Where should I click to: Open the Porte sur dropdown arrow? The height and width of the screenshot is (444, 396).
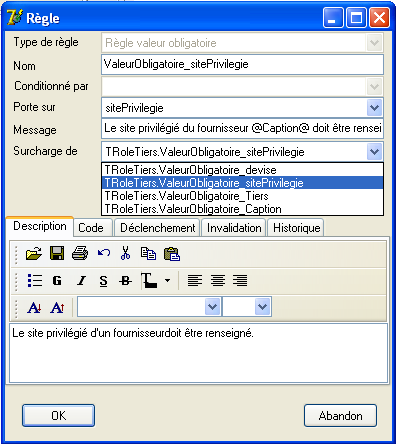tap(374, 108)
